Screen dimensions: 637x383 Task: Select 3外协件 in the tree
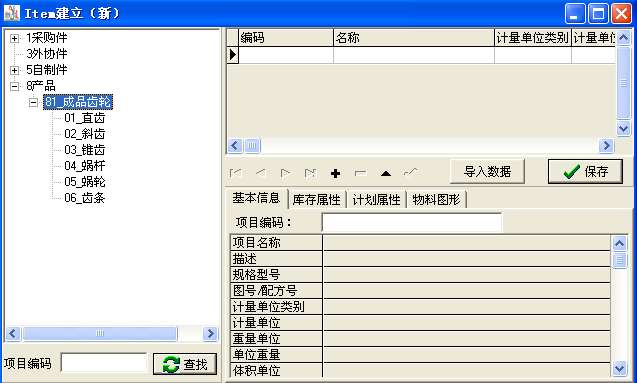pyautogui.click(x=47, y=54)
